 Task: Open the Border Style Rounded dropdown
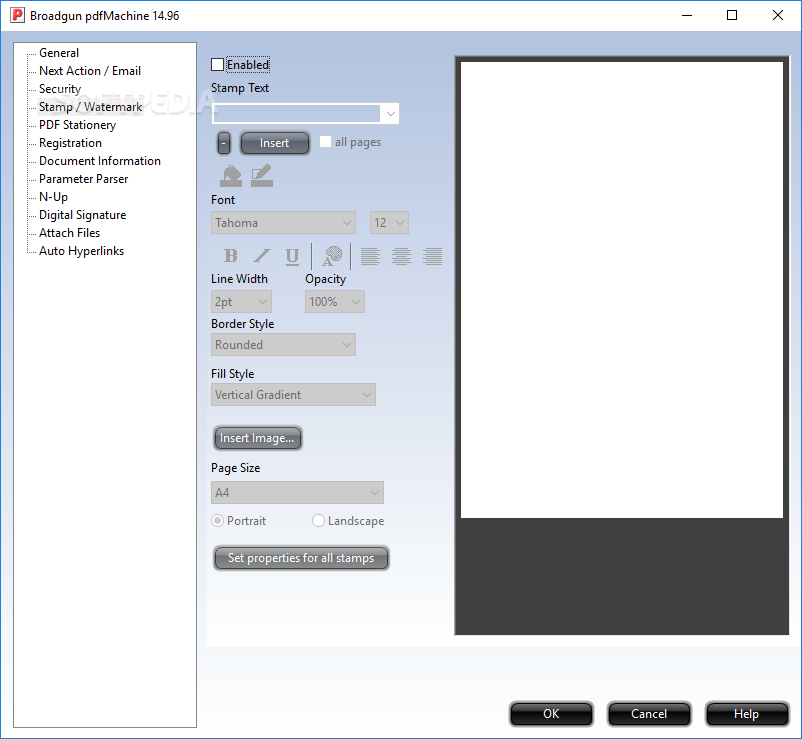point(283,345)
